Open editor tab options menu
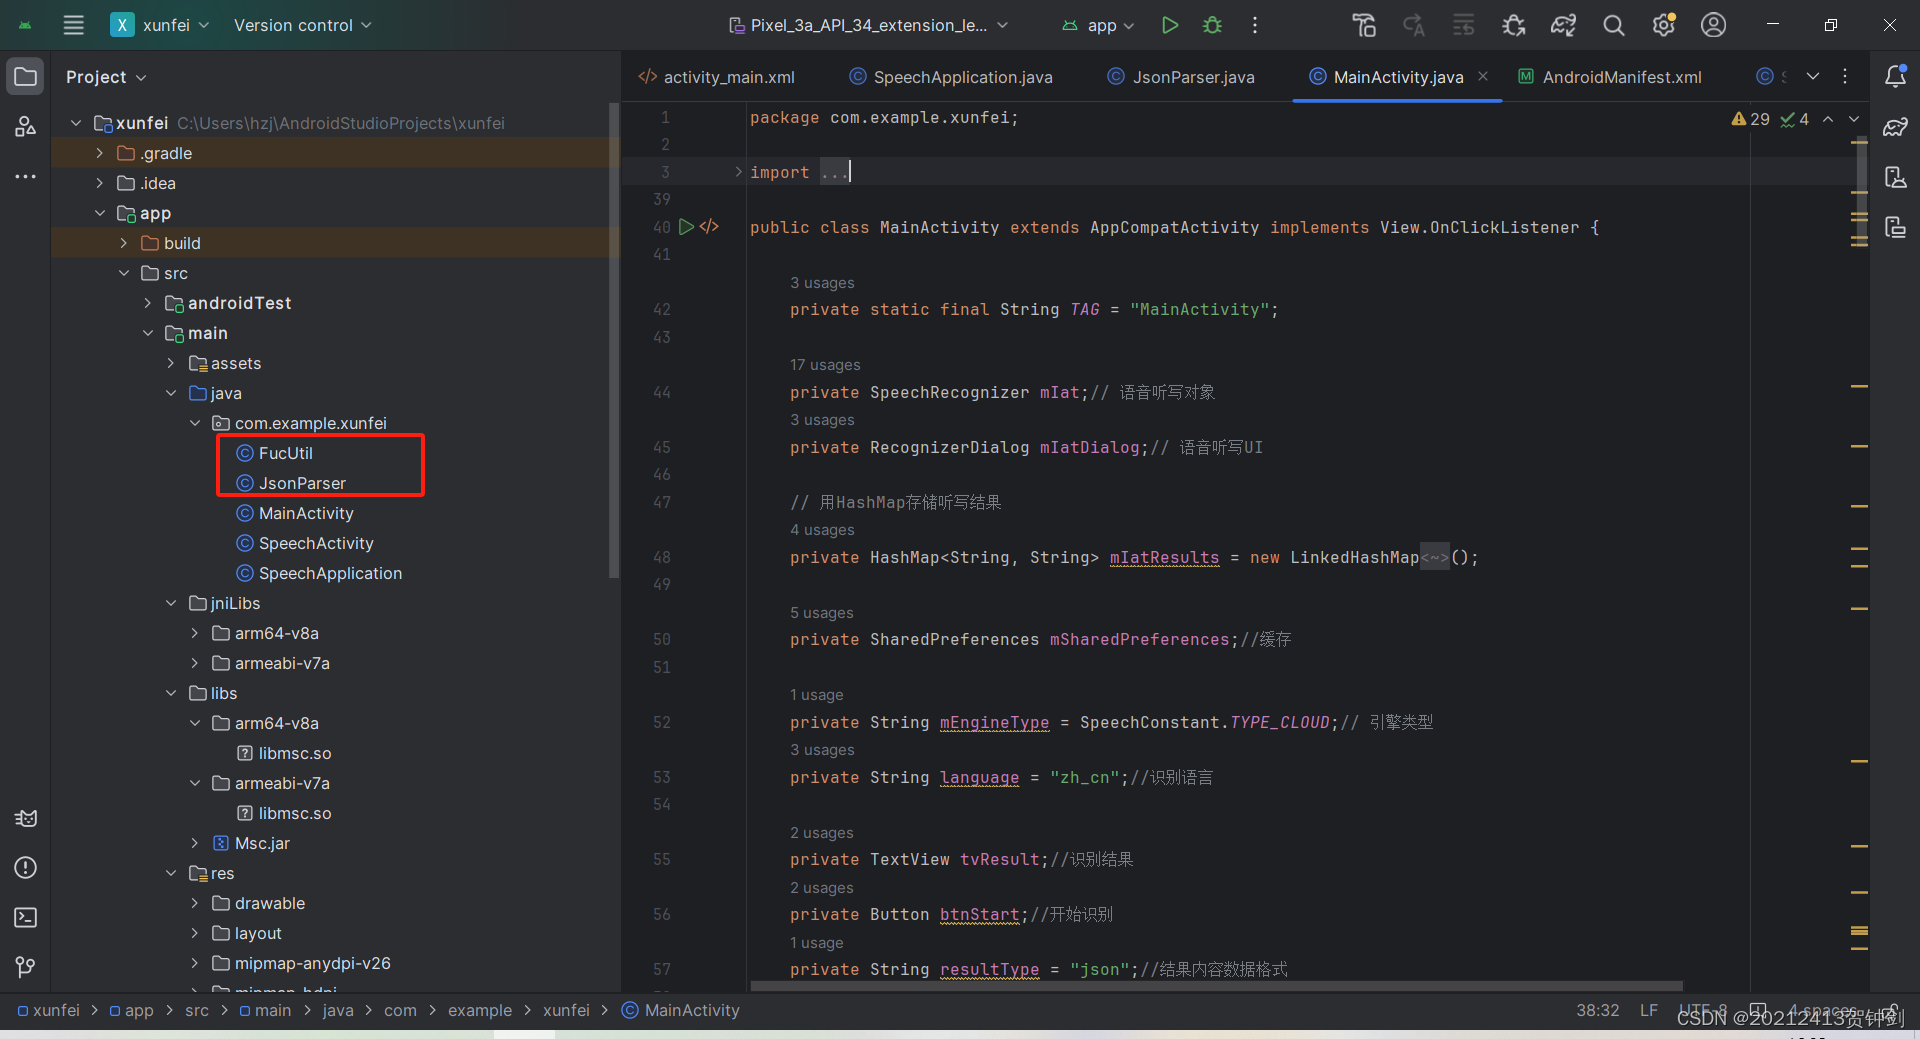Image resolution: width=1920 pixels, height=1039 pixels. pyautogui.click(x=1845, y=76)
